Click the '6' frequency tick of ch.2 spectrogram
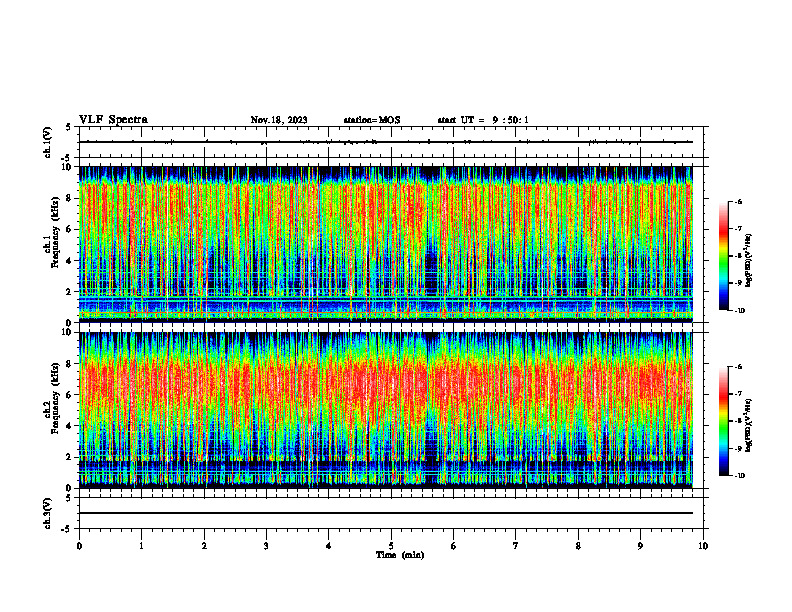 coord(70,395)
